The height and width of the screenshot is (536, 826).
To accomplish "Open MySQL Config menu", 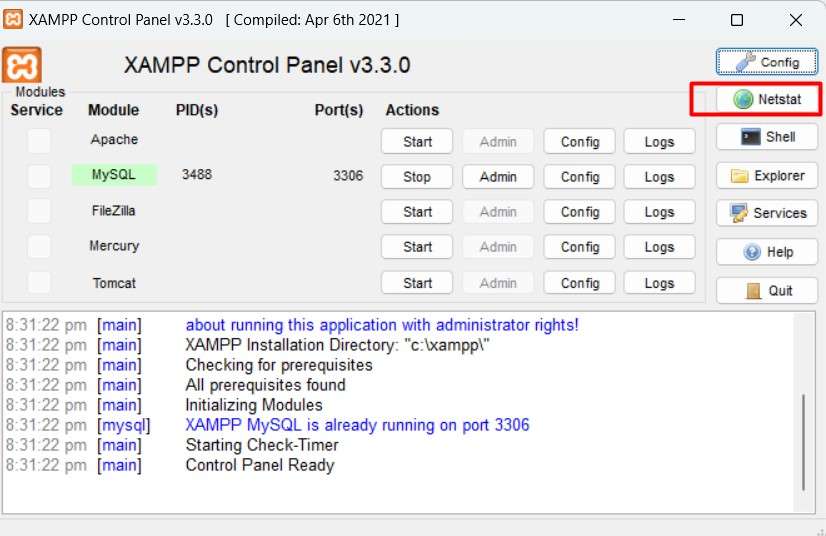I will pos(579,177).
